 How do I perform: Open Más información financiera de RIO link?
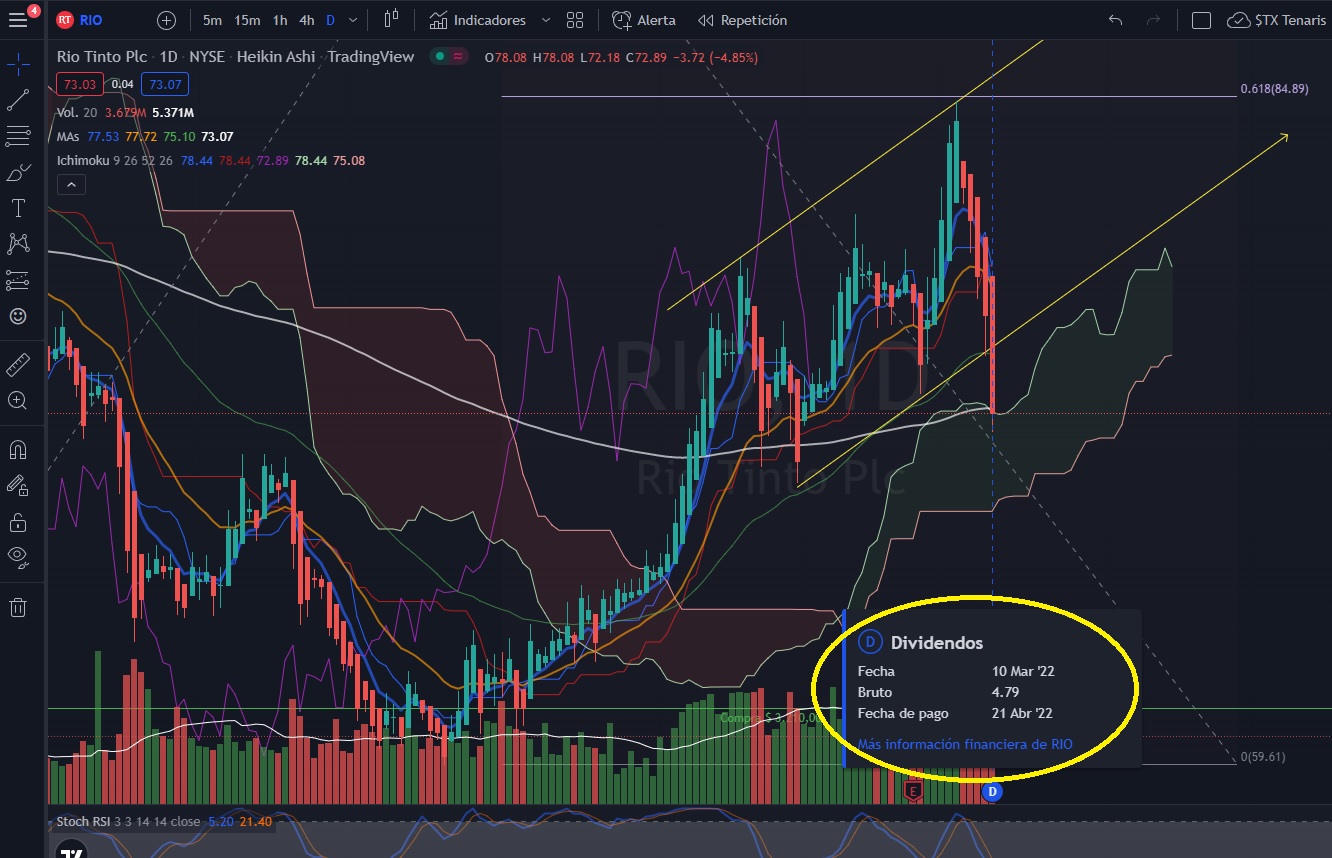965,744
